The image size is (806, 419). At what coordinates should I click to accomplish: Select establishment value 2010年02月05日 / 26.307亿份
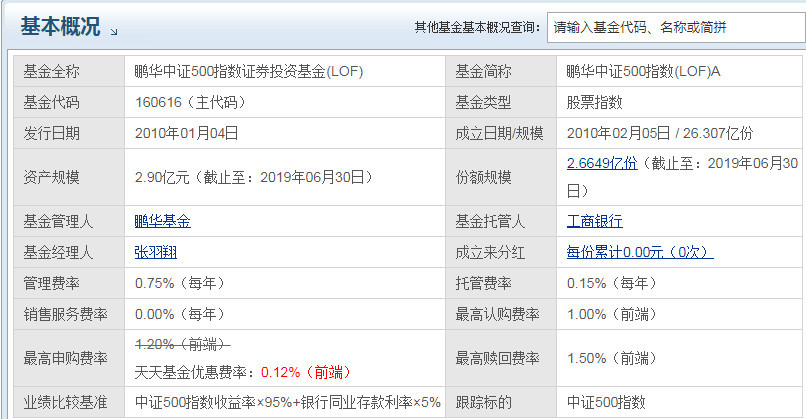[660, 133]
